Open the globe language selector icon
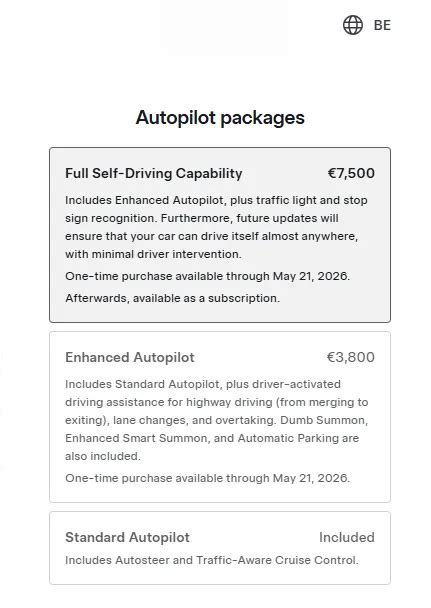Screen dimensions: 431x608 tap(353, 25)
